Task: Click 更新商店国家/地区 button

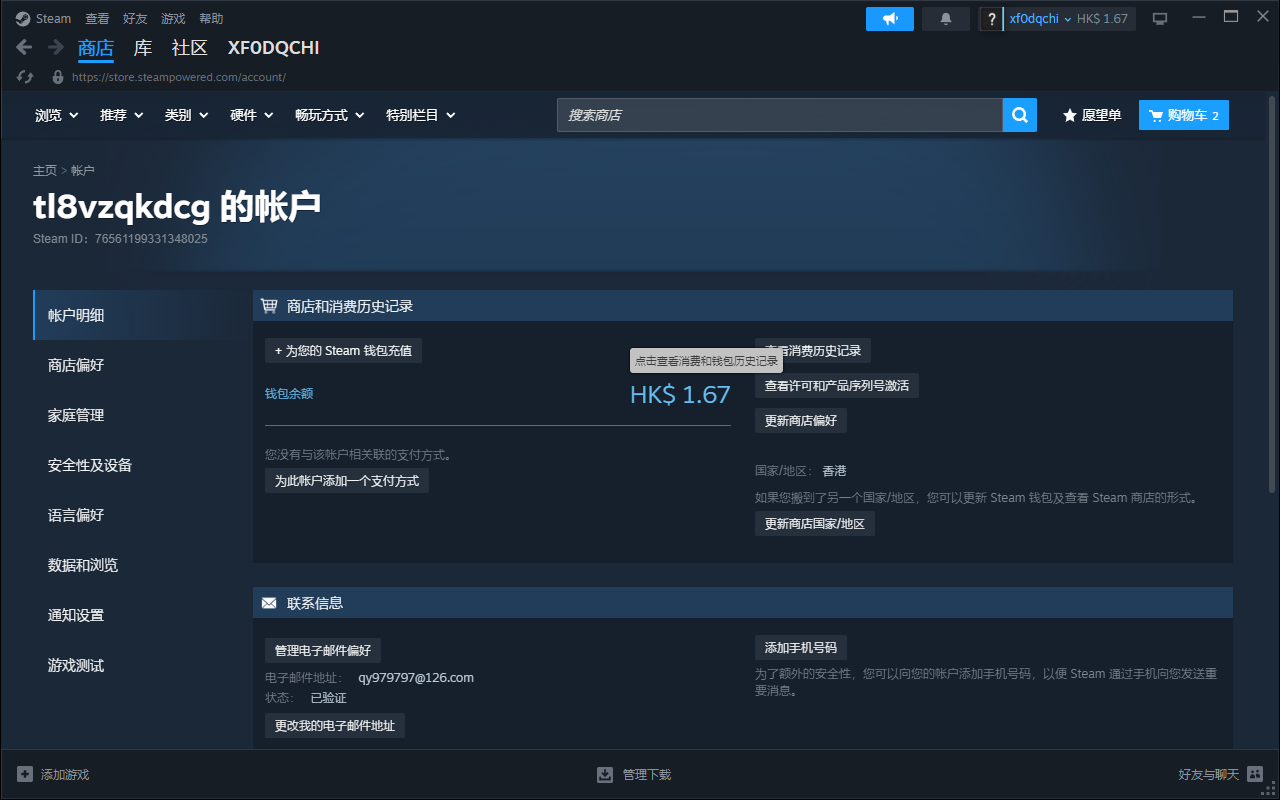Action: pyautogui.click(x=815, y=524)
